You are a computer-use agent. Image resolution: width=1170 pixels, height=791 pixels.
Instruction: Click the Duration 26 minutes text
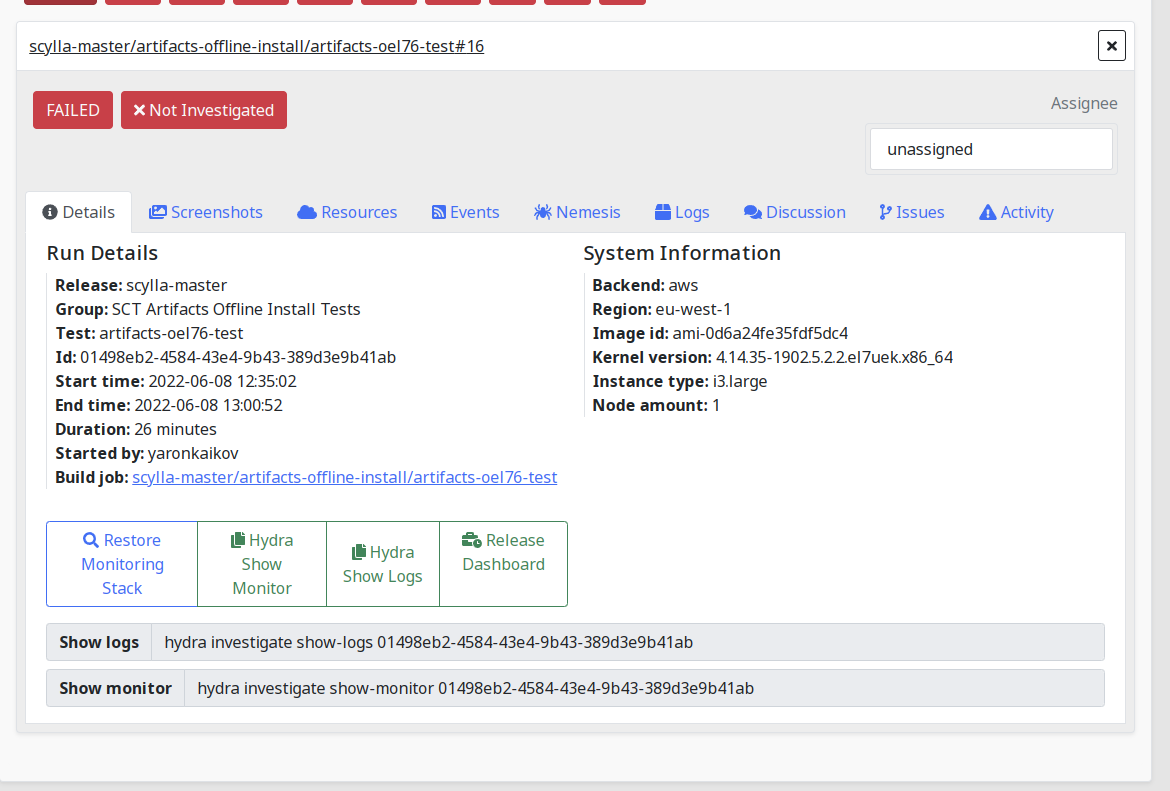coord(136,429)
